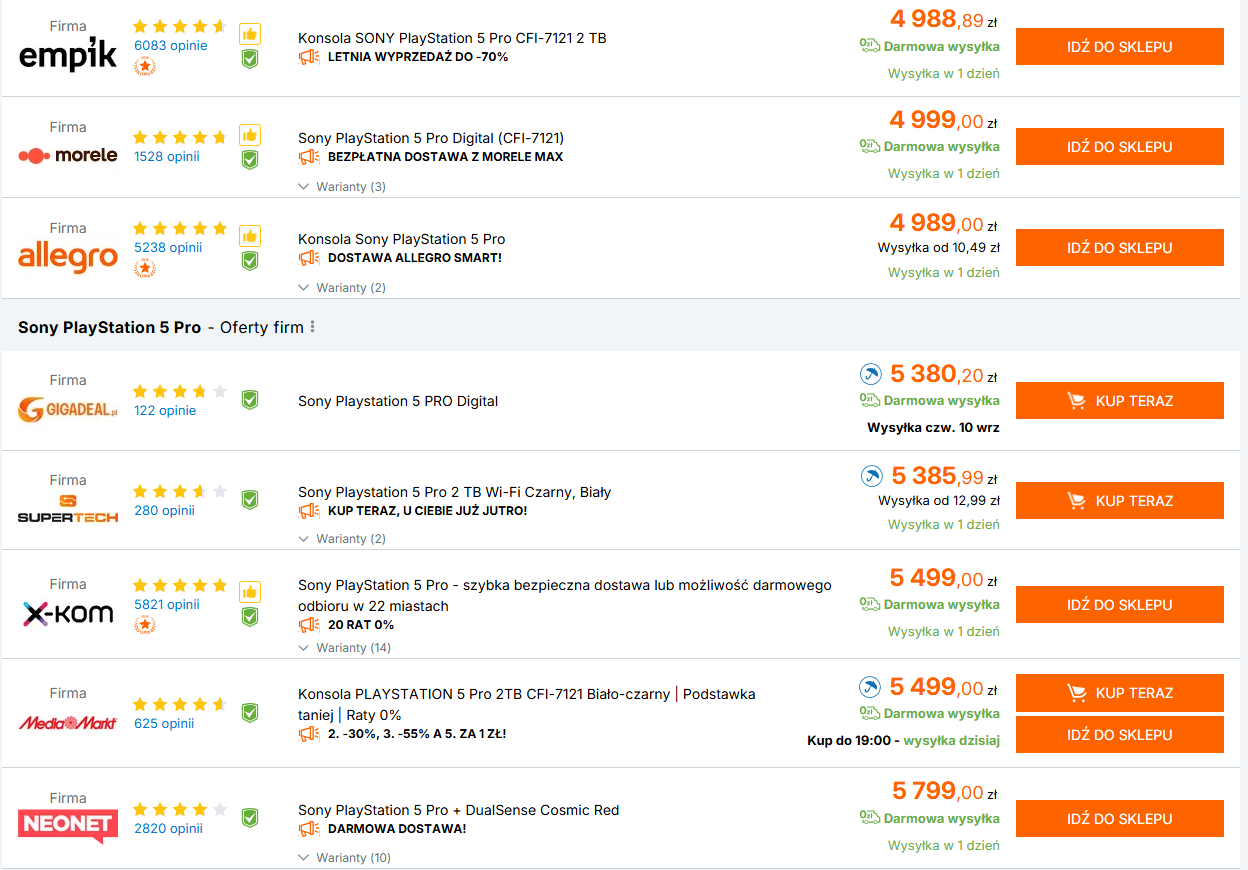Buy now from MediaMarkt with KUP TERAZ
The image size is (1248, 870).
(1120, 693)
